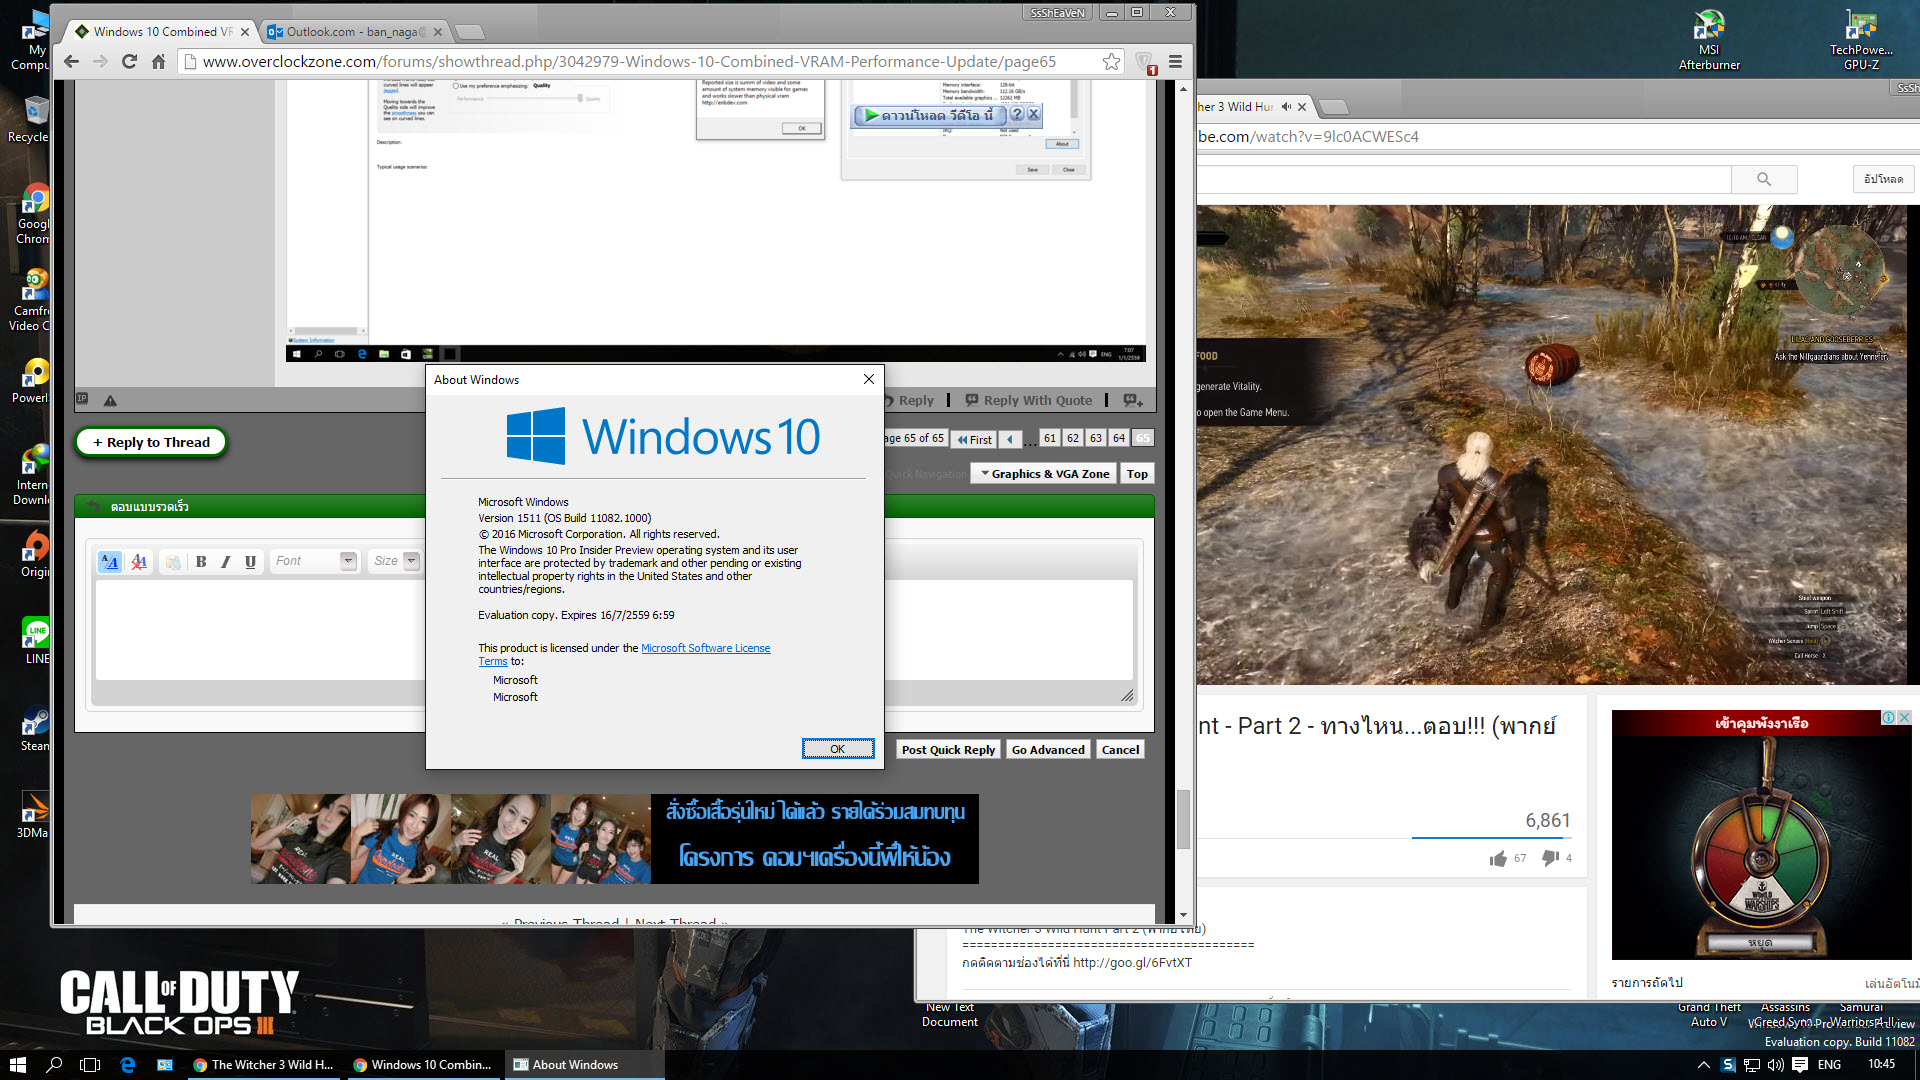The image size is (1920, 1080).
Task: Click the forum page vertical scrollbar thumb
Action: coord(1183,818)
